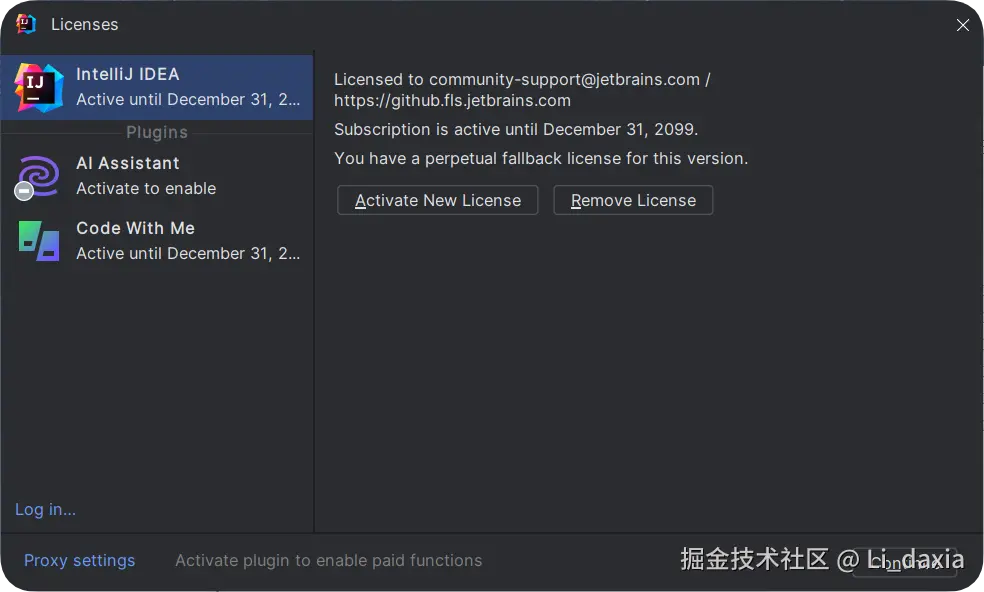The width and height of the screenshot is (984, 592).
Task: Select the Code With Me entry name
Action: [135, 228]
